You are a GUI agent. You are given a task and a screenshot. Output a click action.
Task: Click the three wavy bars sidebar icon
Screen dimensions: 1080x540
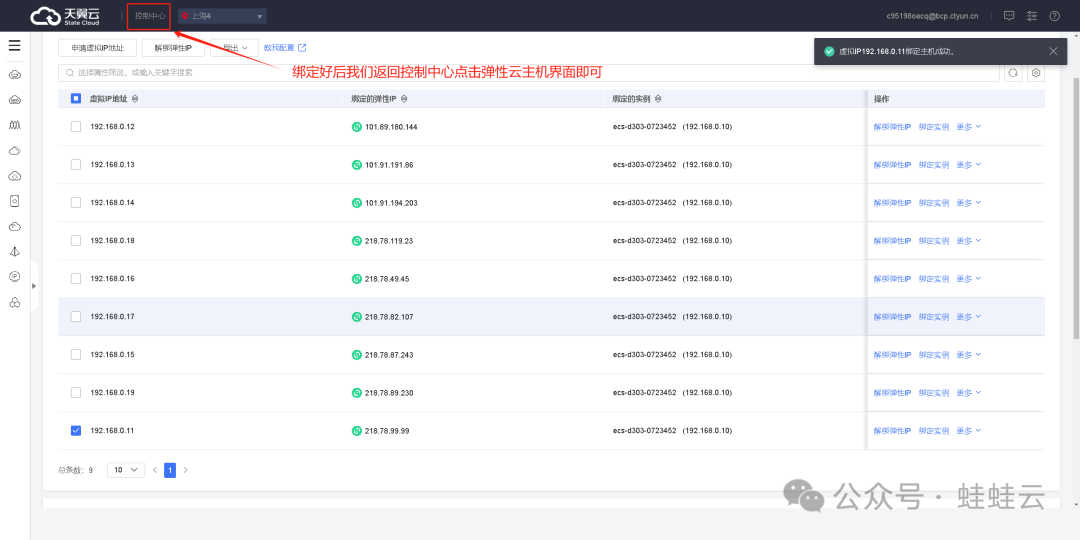click(14, 125)
